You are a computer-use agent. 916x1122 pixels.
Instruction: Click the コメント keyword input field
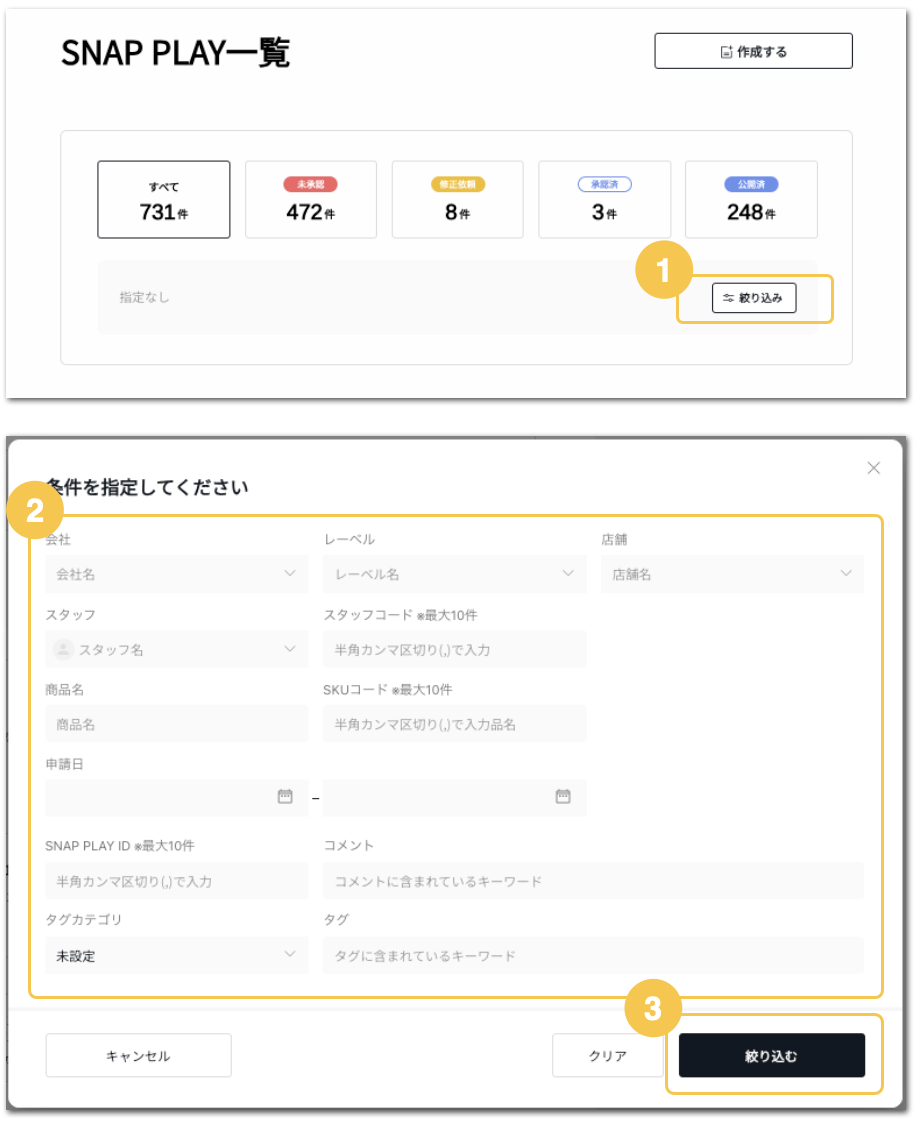pyautogui.click(x=593, y=881)
